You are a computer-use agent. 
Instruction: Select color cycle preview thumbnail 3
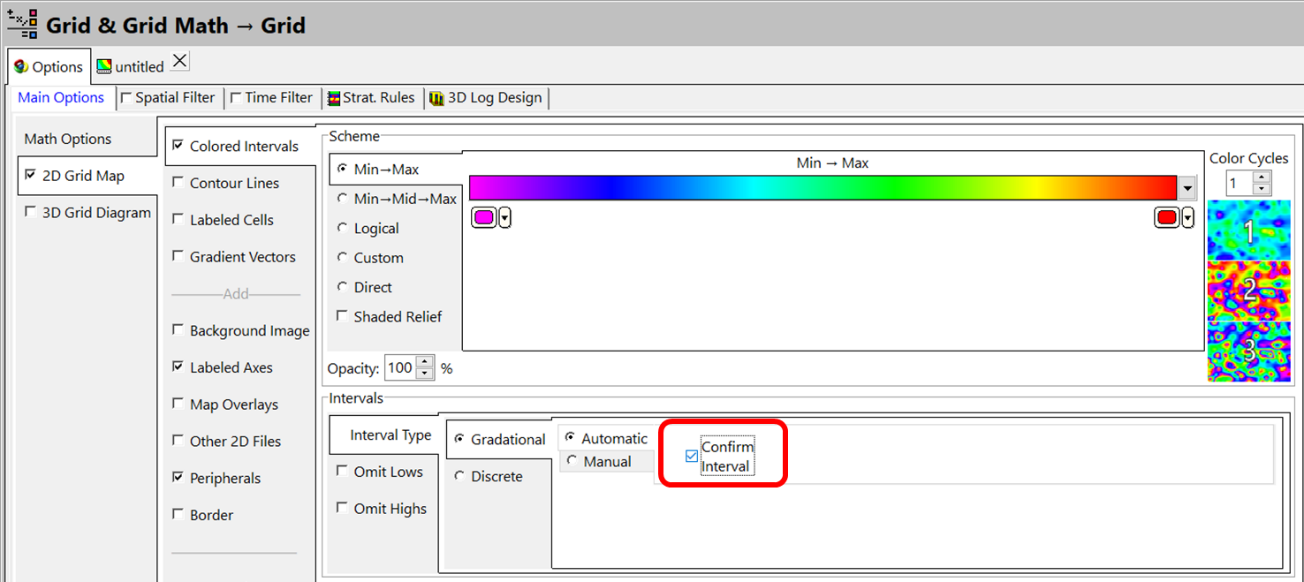point(1248,350)
